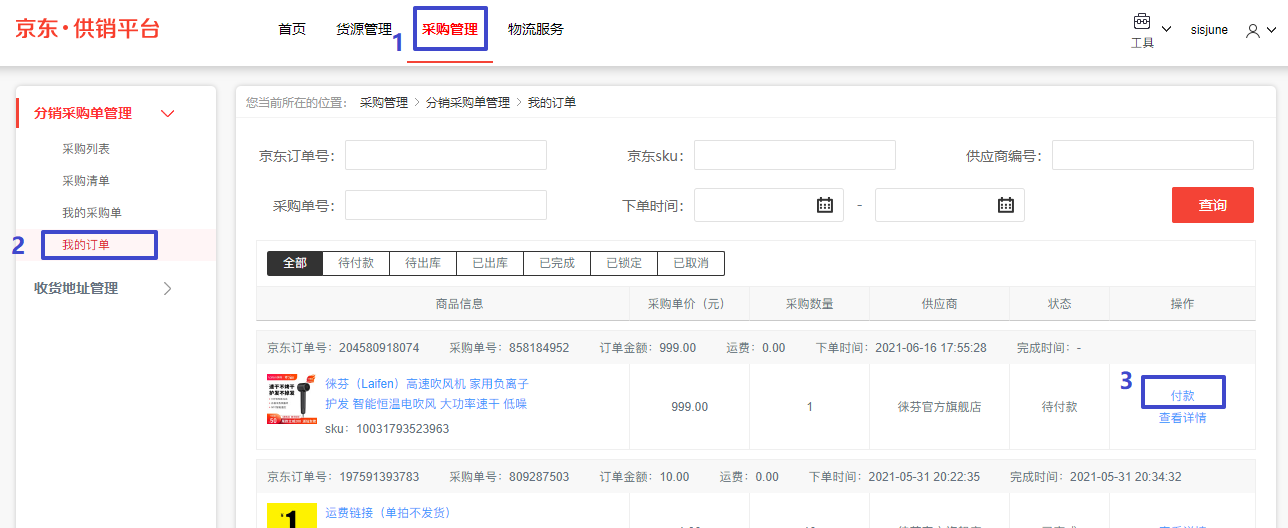
Task: Click the 商品信息 column header
Action: point(459,304)
